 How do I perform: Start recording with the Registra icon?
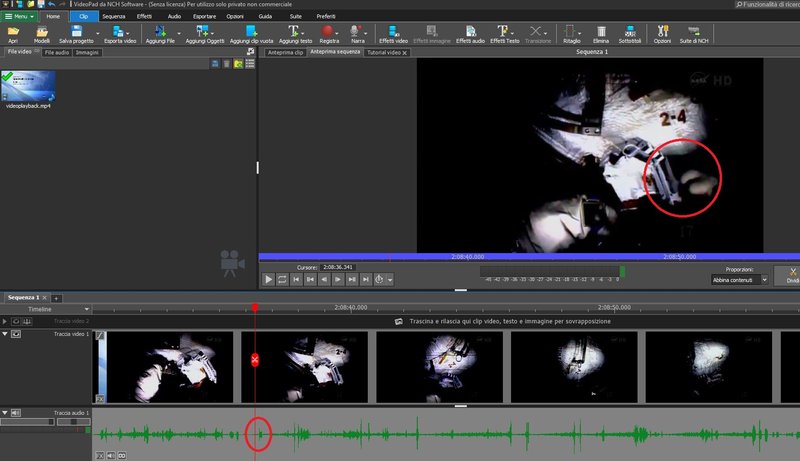329,34
